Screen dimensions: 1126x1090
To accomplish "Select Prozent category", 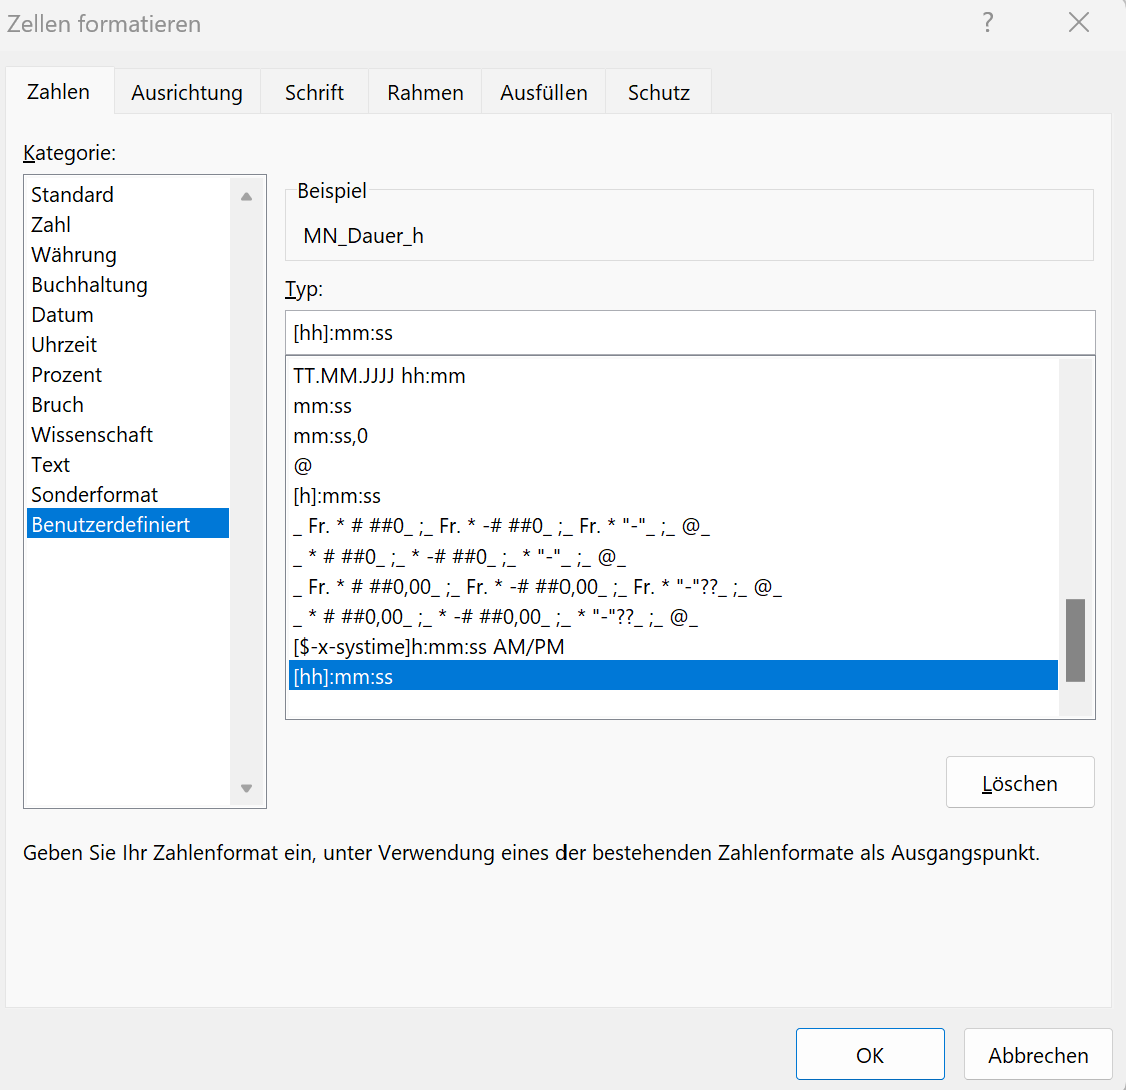I will (x=128, y=375).
